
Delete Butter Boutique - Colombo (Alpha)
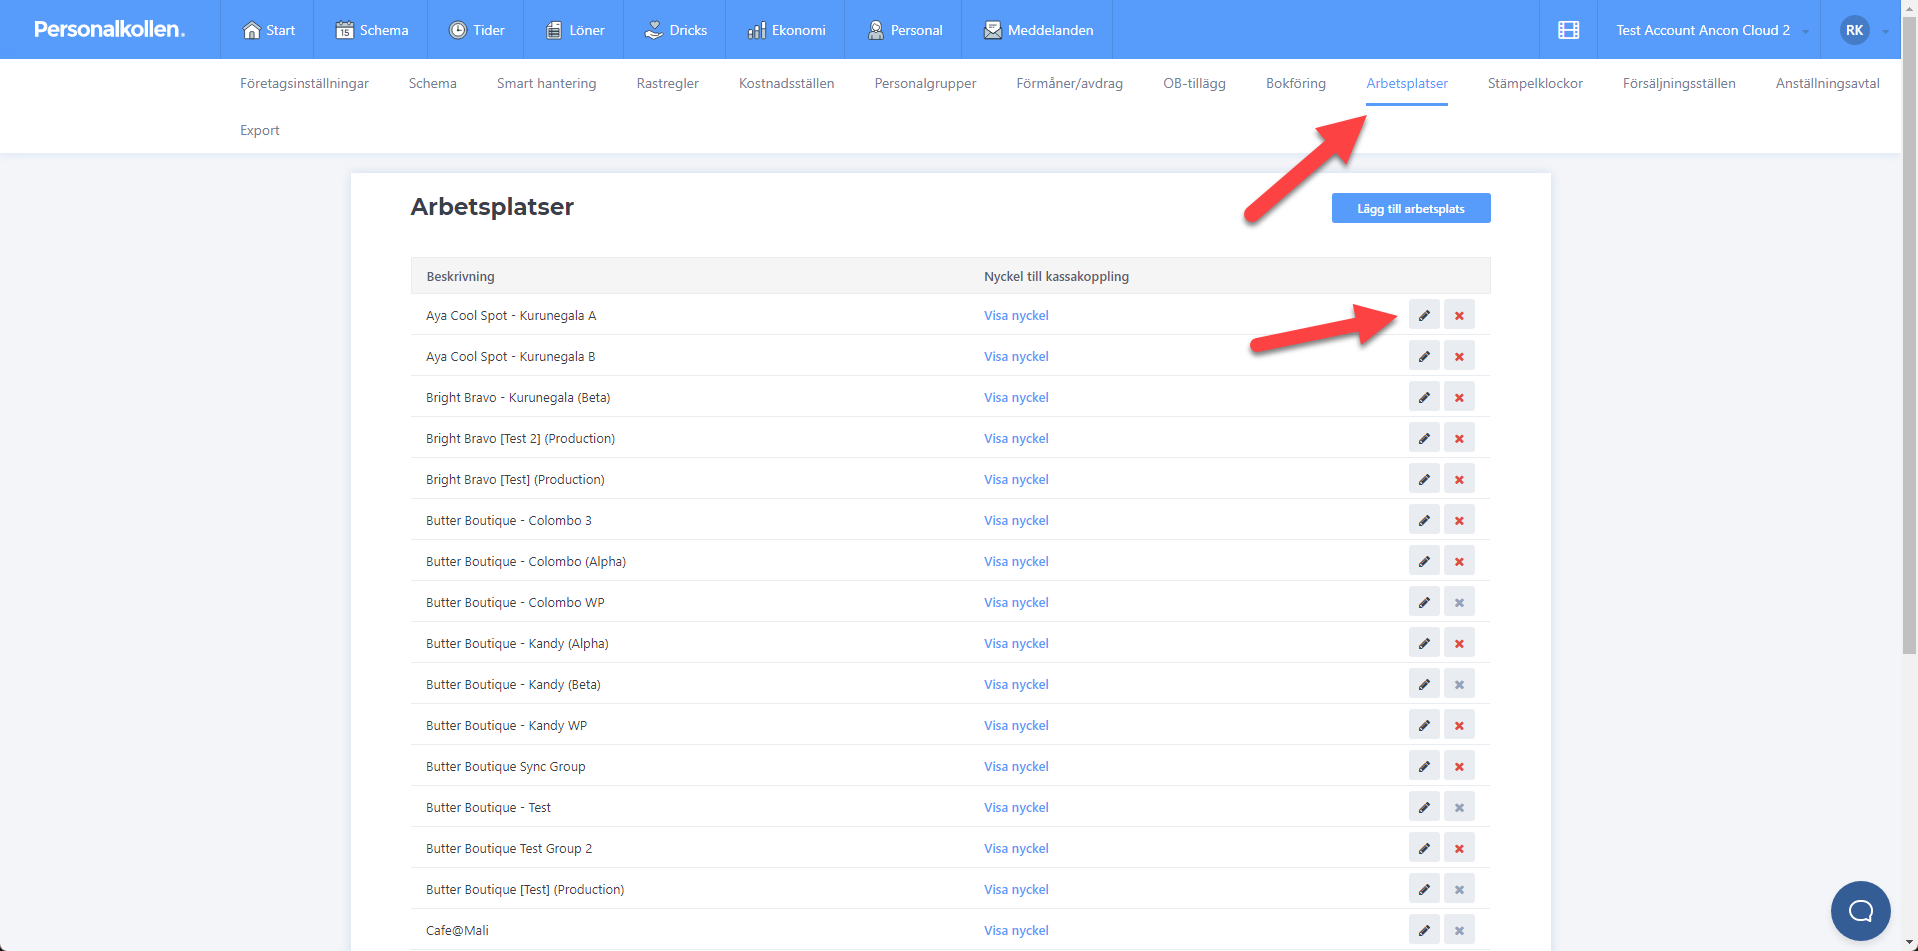tap(1459, 561)
